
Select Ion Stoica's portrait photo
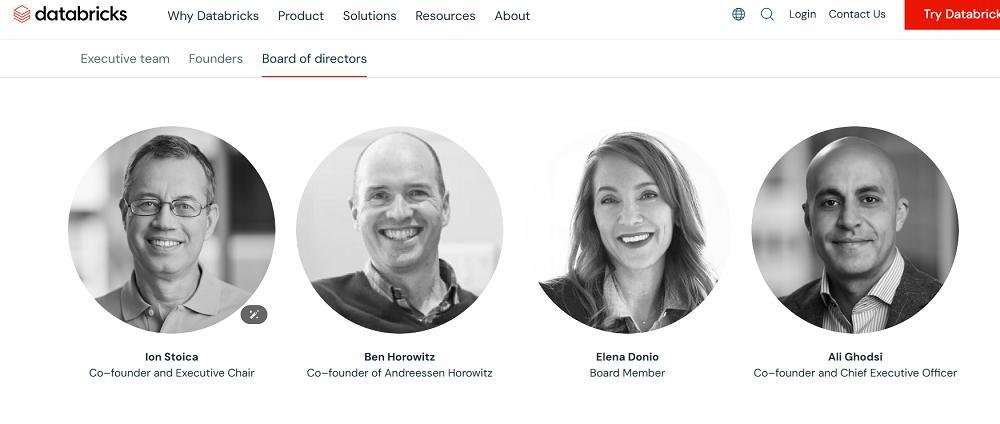click(x=172, y=230)
